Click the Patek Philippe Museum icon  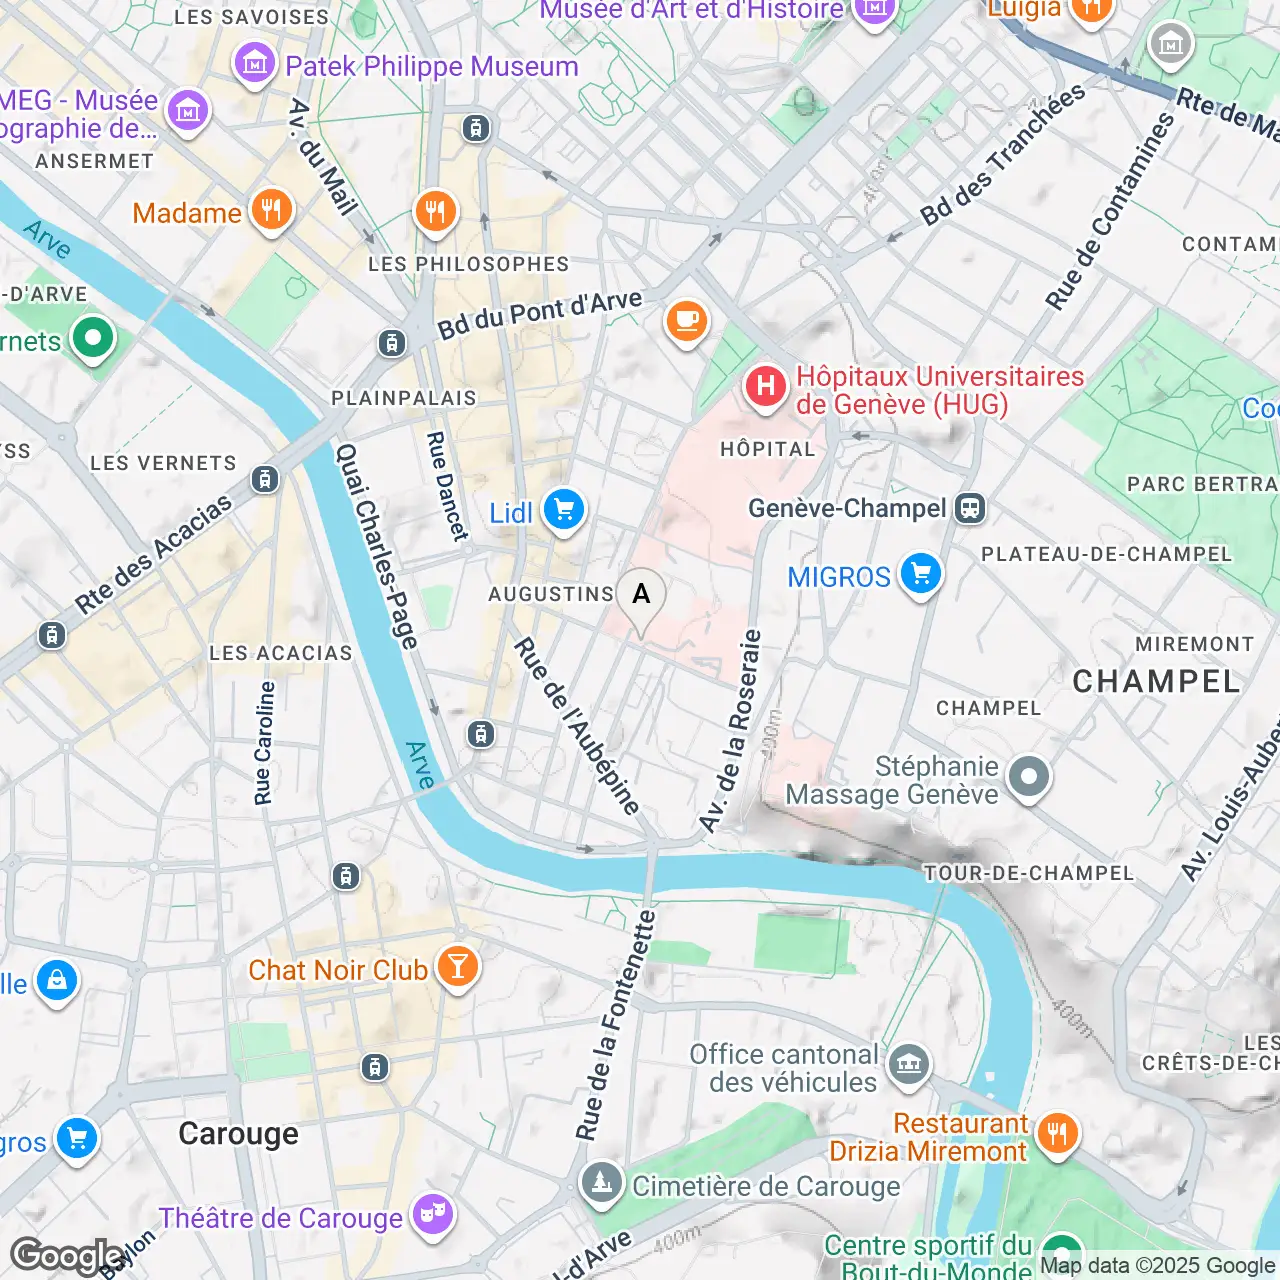pyautogui.click(x=254, y=64)
